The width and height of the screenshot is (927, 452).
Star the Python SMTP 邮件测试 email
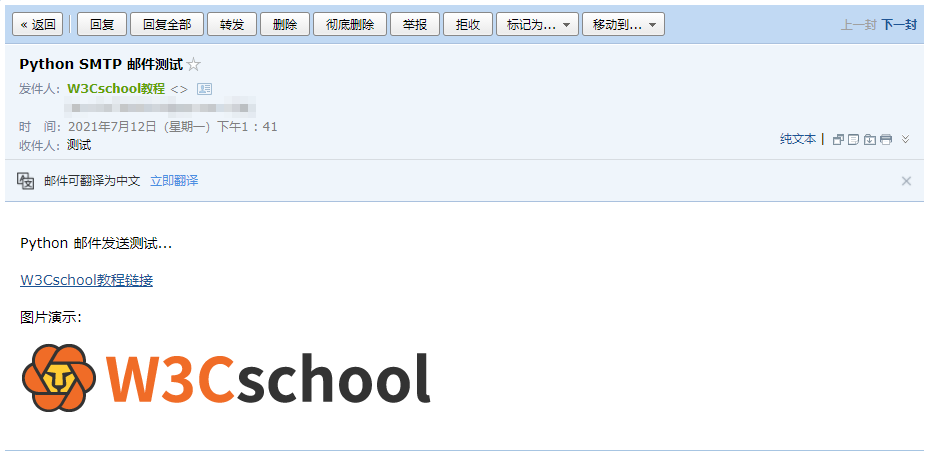coord(193,64)
